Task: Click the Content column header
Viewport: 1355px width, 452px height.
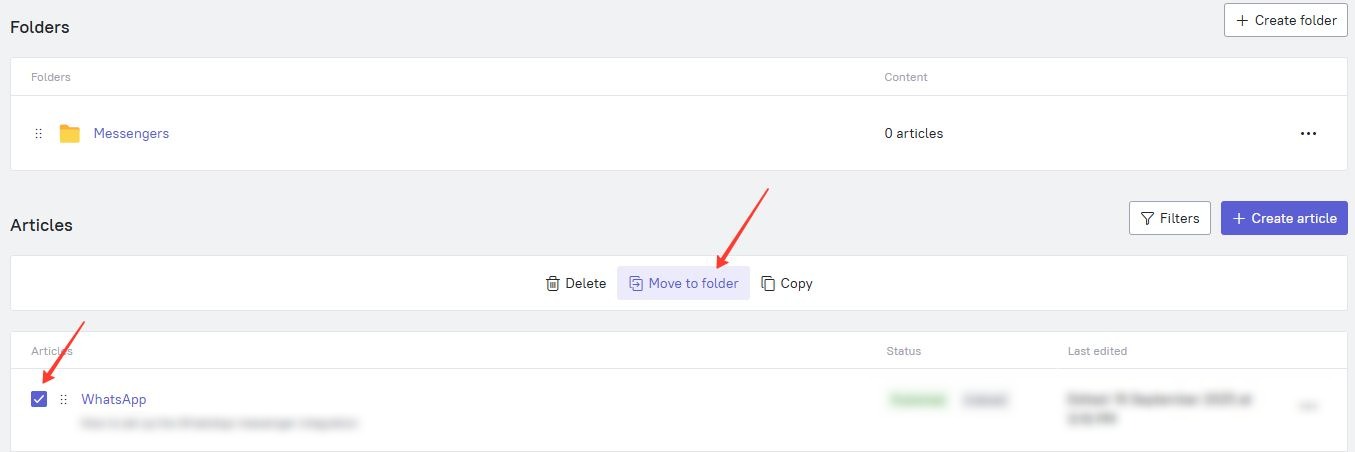Action: click(x=906, y=77)
